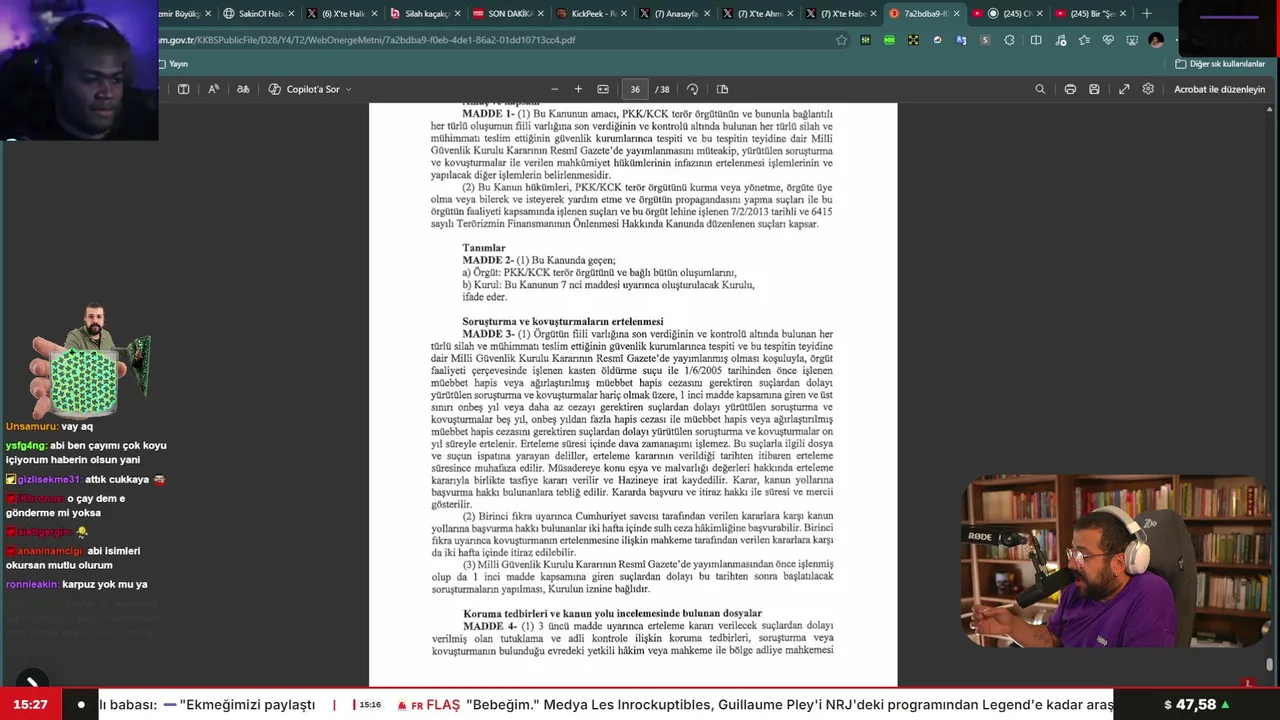The image size is (1280, 720).
Task: Click the 15:27 timer at bottom
Action: (30, 705)
